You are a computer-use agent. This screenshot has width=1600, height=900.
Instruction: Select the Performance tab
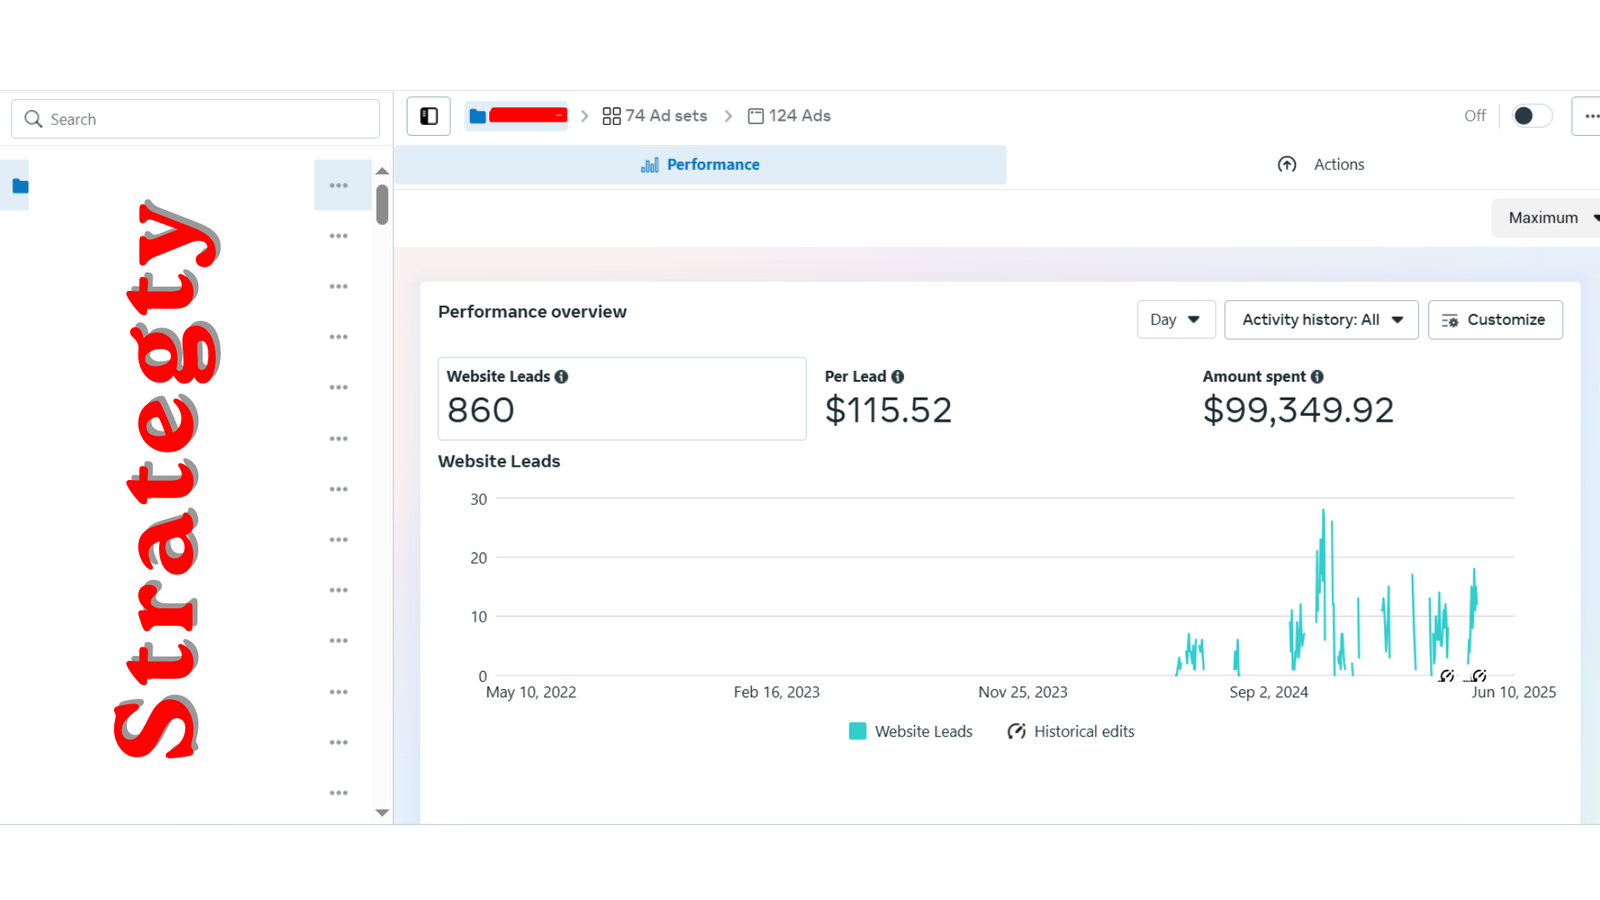click(700, 165)
